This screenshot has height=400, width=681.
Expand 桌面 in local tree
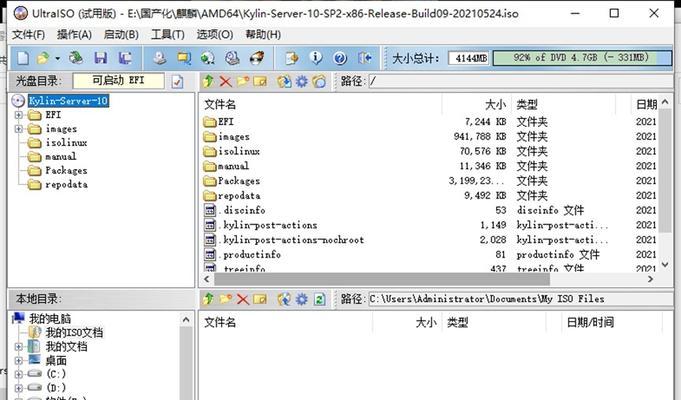click(x=19, y=360)
